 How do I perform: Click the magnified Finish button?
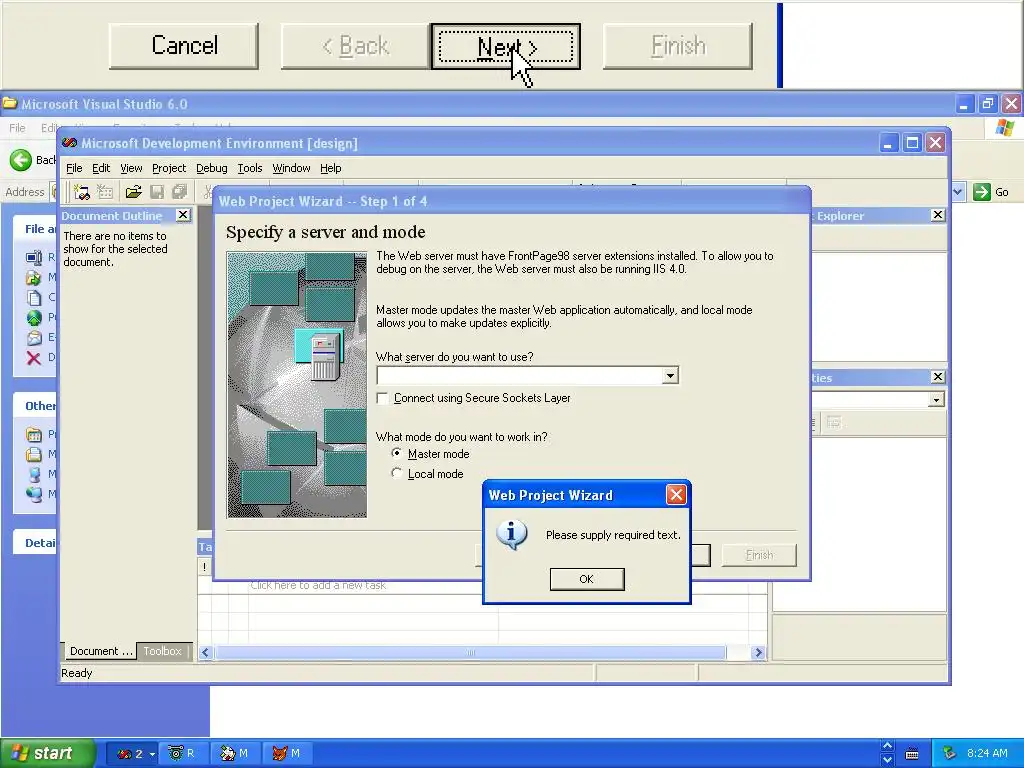pyautogui.click(x=678, y=46)
